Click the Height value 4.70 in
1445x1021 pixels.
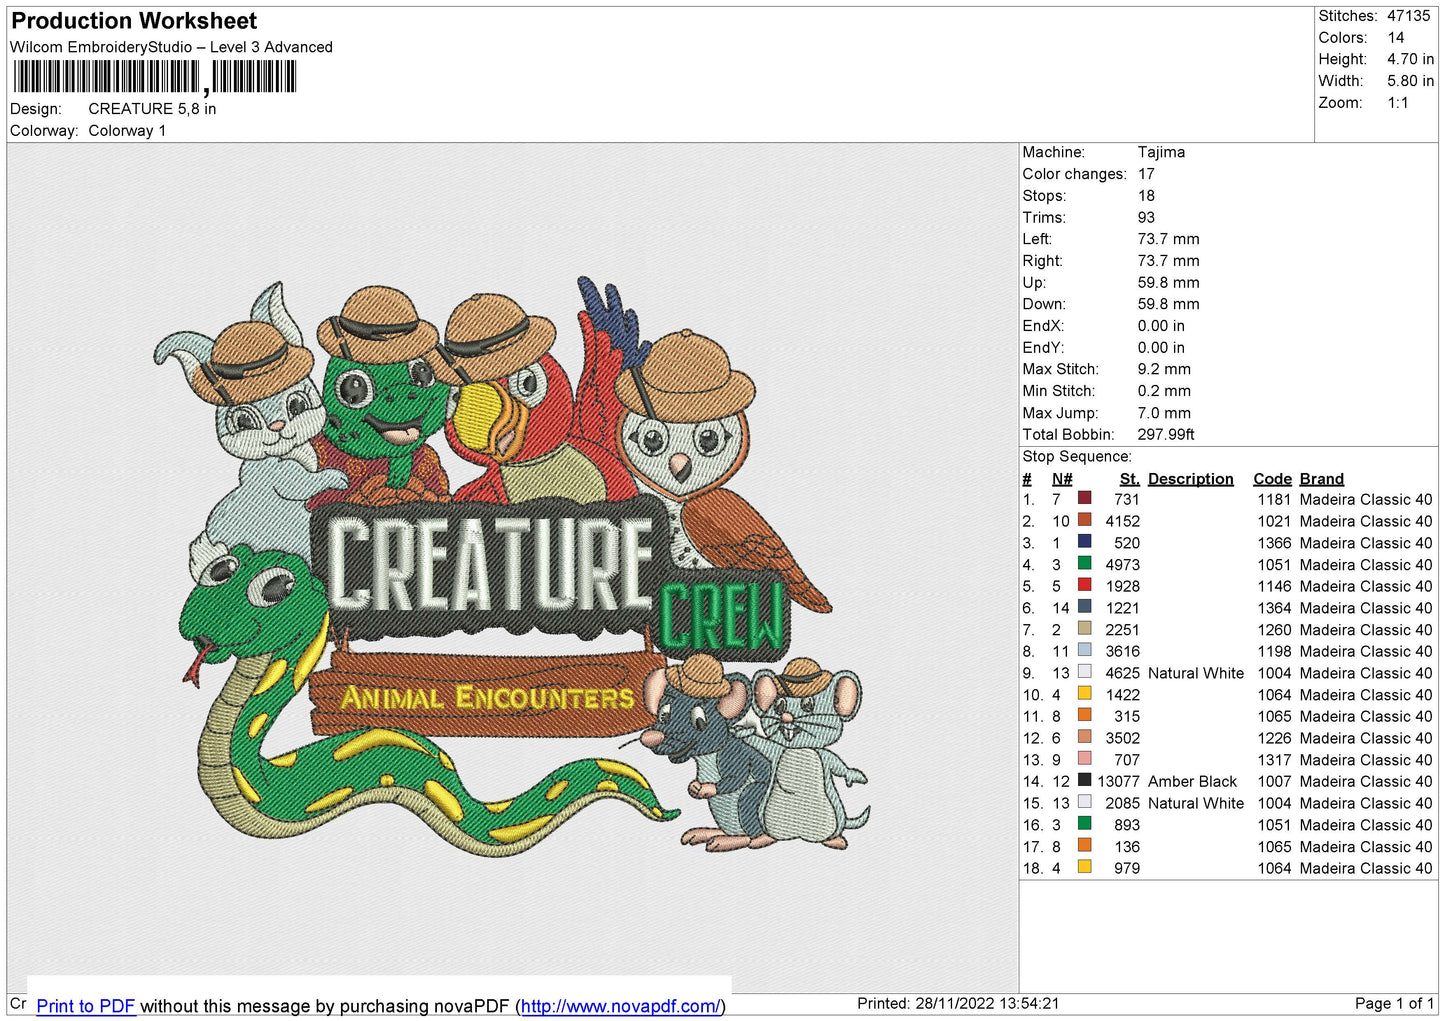click(1410, 59)
